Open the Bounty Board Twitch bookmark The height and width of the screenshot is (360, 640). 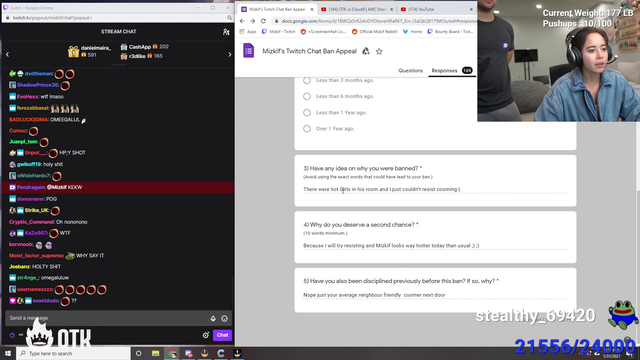(x=450, y=31)
